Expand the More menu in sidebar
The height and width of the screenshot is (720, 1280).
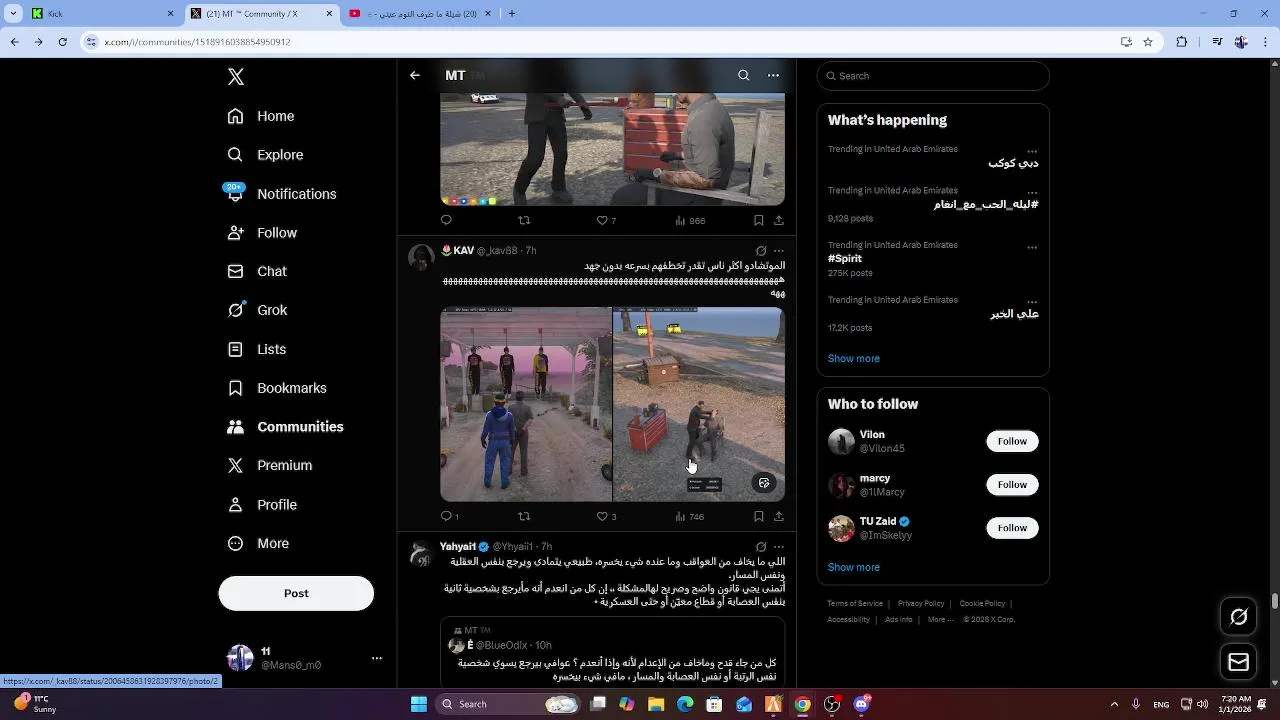tap(258, 543)
